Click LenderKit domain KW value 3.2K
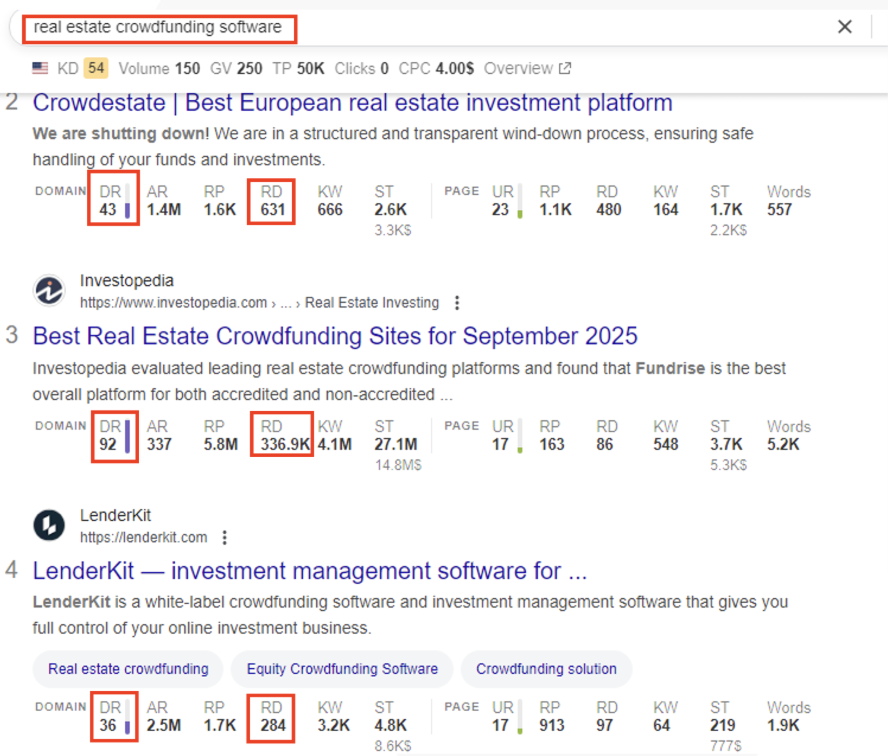 334,725
